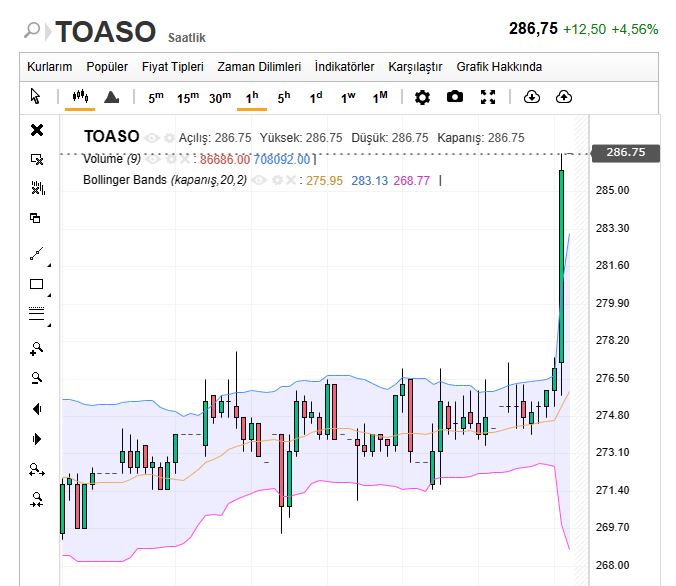Open Bollinger Bands settings gear

278,180
